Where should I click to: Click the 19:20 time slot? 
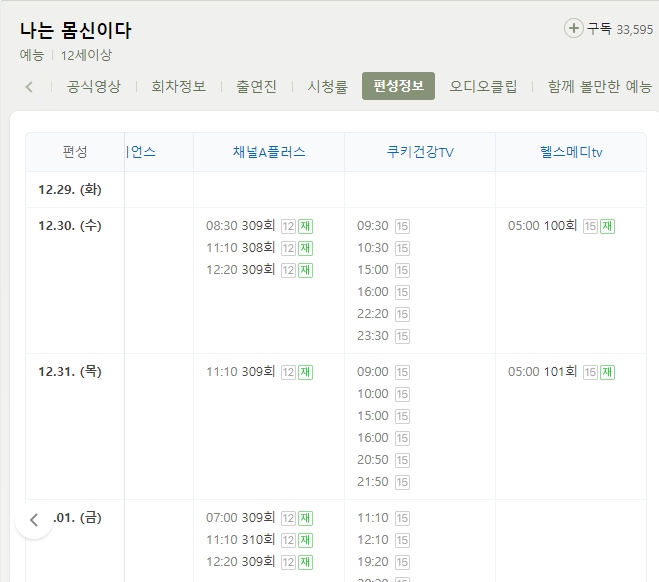(373, 561)
